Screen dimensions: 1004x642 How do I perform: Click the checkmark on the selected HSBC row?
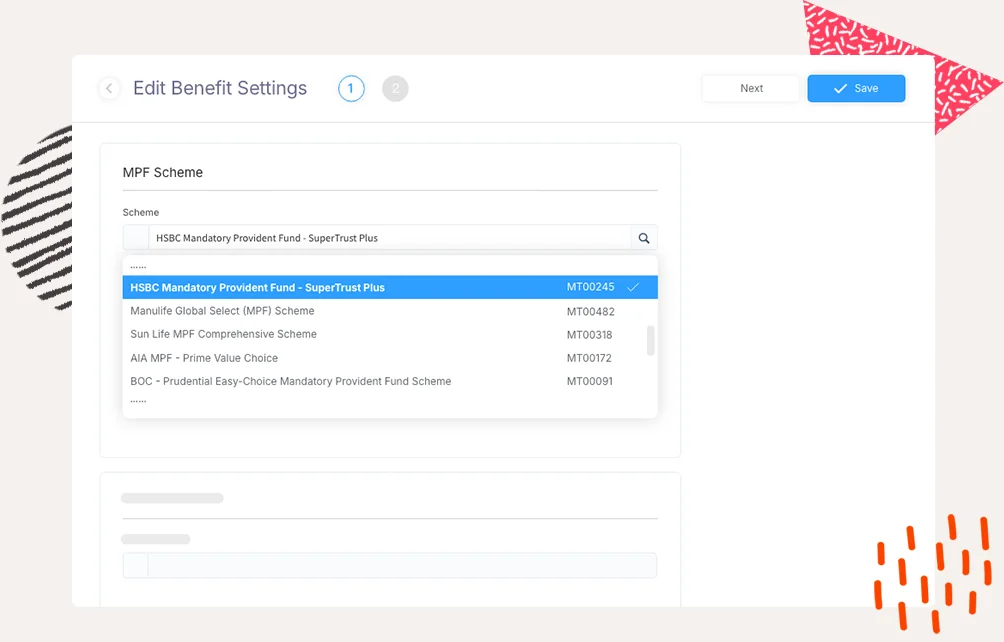633,288
